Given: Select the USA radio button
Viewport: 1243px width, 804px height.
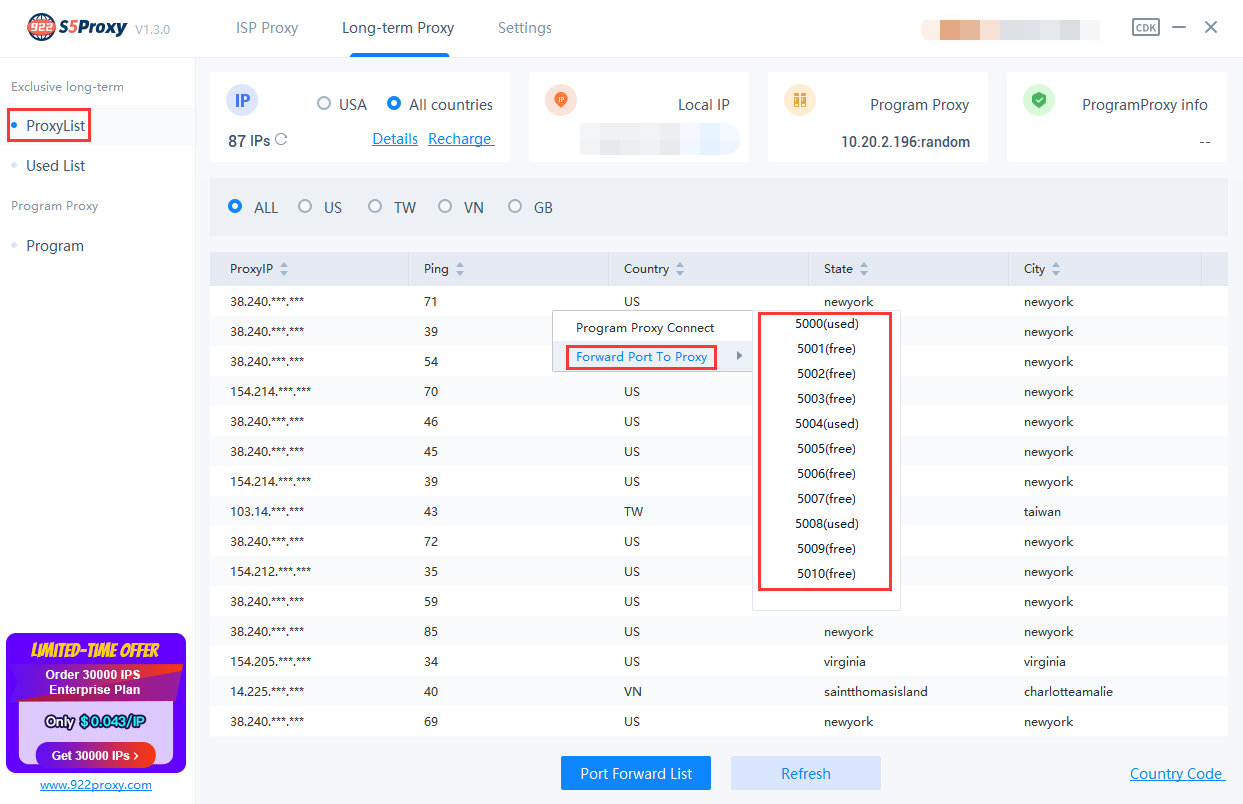Looking at the screenshot, I should pos(324,103).
